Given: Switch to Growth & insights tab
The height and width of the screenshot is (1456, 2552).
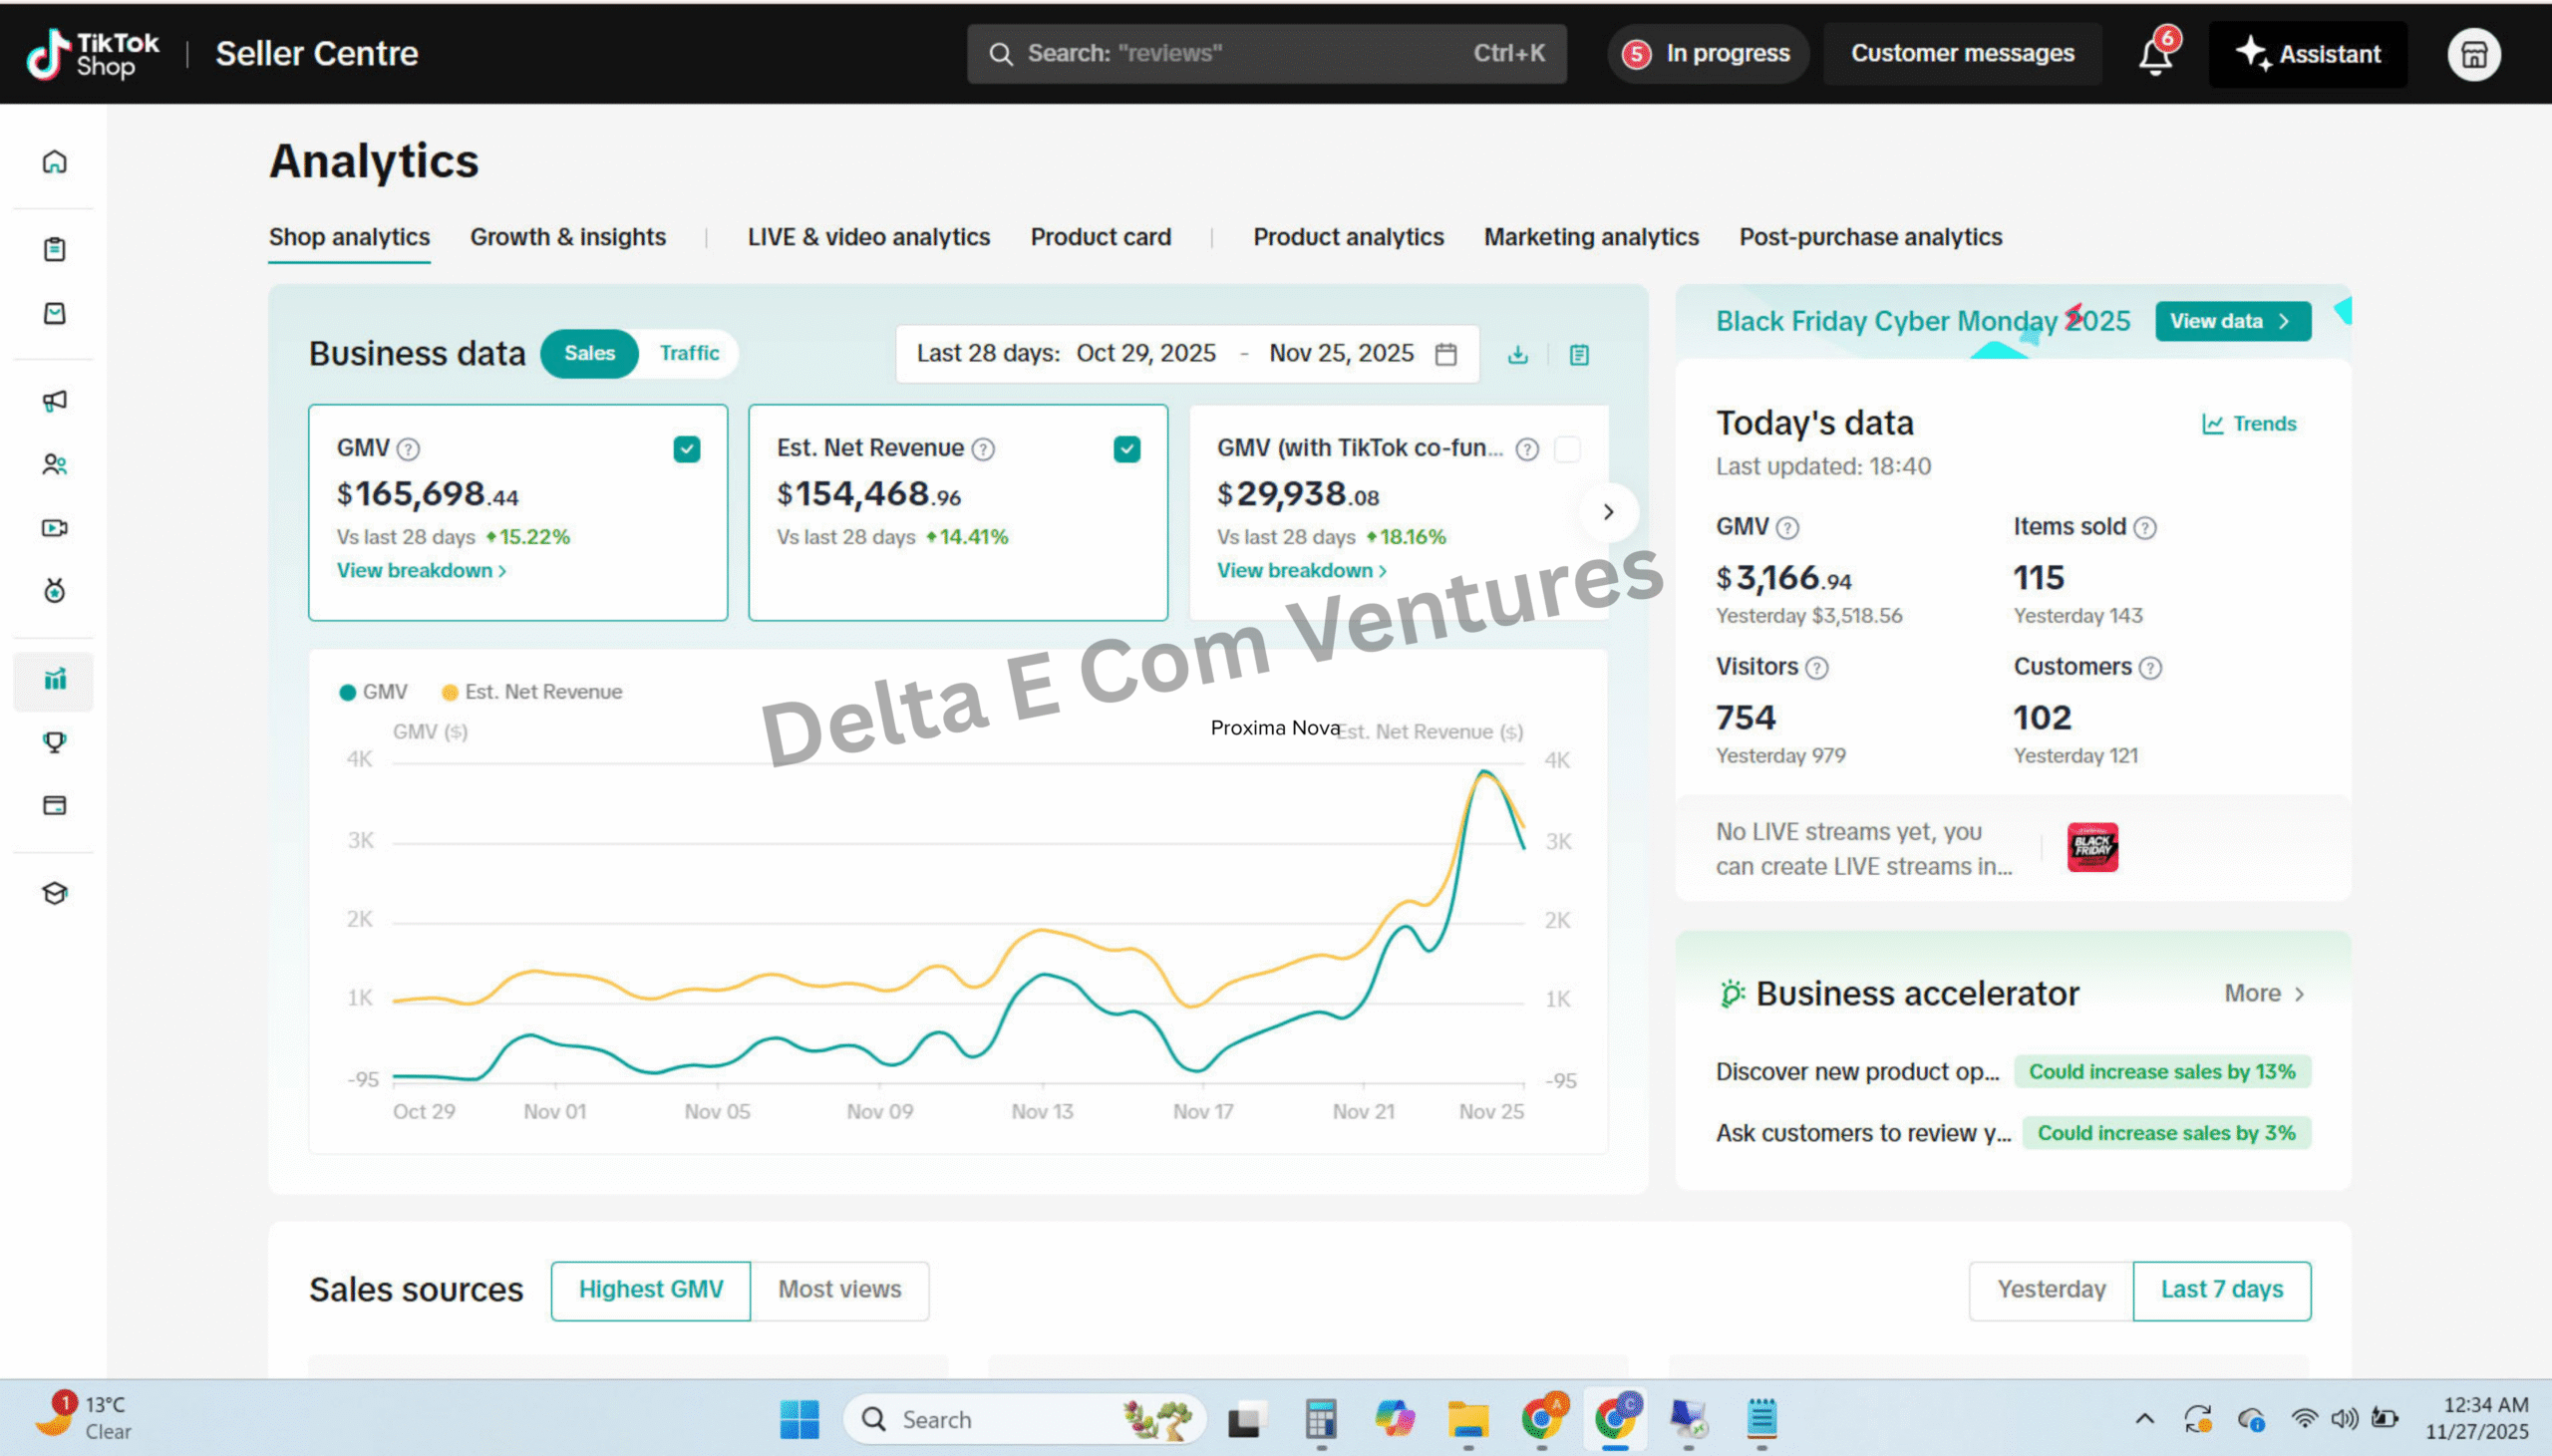Looking at the screenshot, I should tap(567, 237).
